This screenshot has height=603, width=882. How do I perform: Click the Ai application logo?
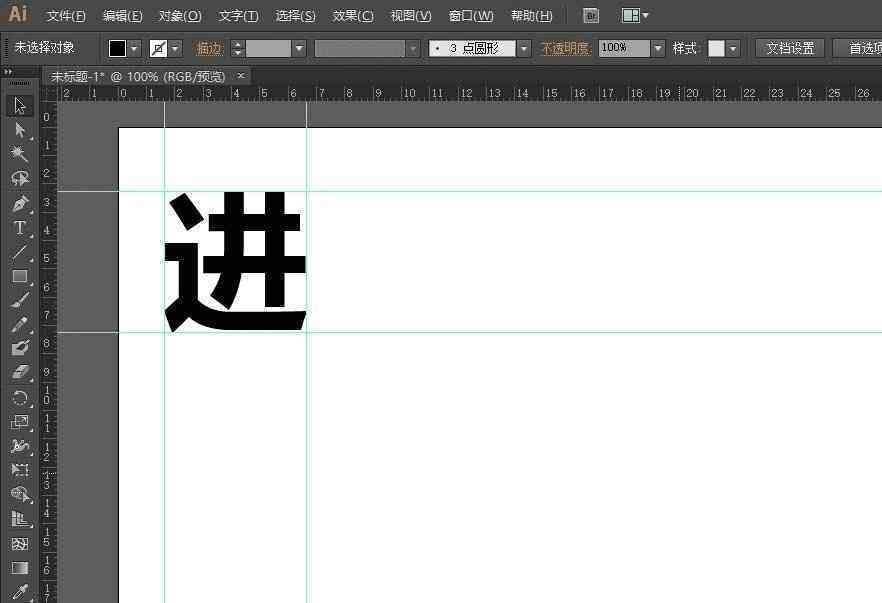17,13
